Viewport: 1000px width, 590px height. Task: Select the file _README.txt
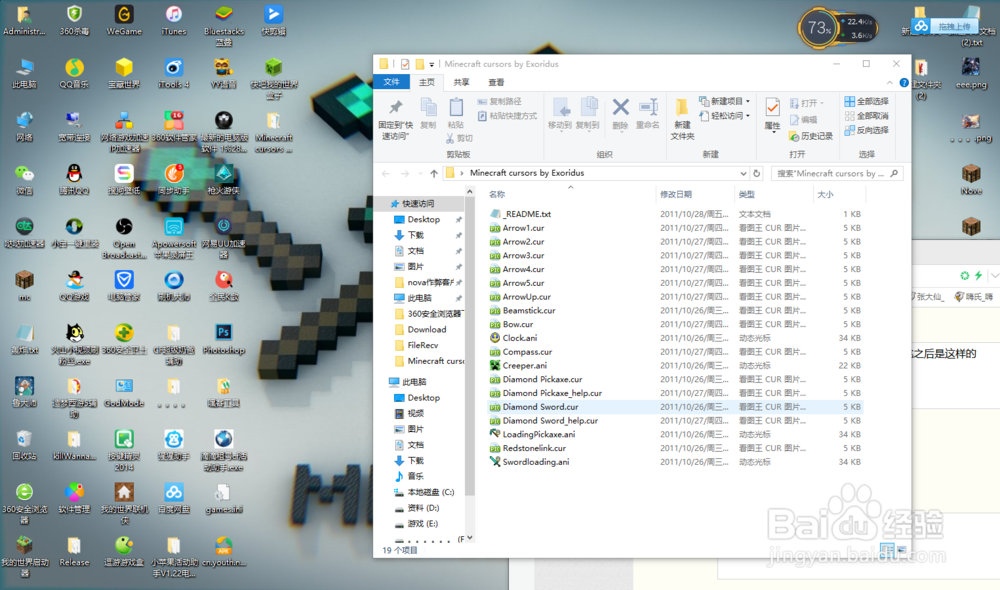520,214
